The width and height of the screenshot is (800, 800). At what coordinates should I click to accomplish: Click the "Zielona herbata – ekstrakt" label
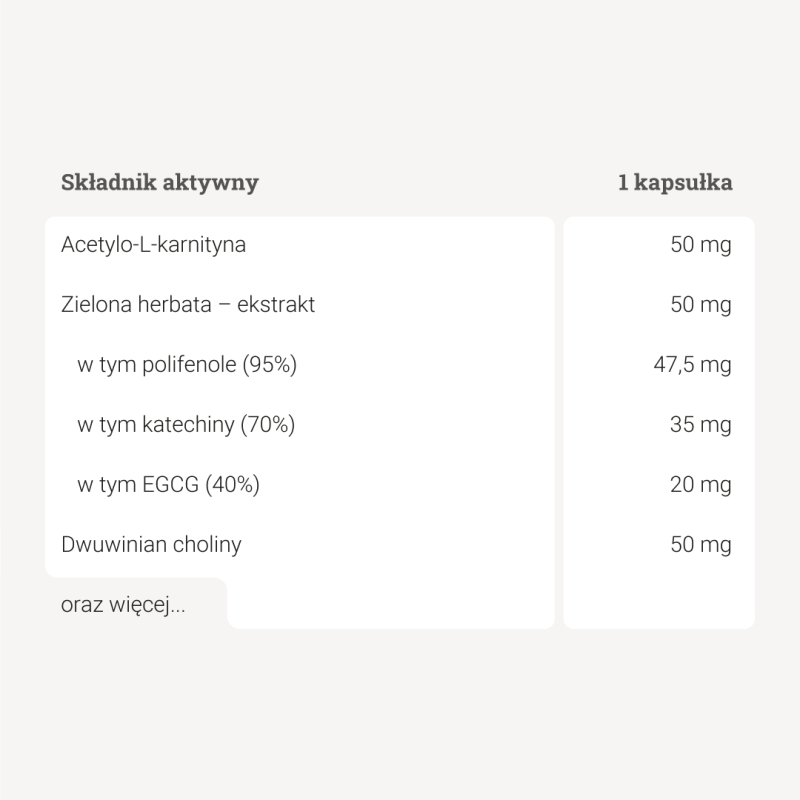tap(188, 304)
